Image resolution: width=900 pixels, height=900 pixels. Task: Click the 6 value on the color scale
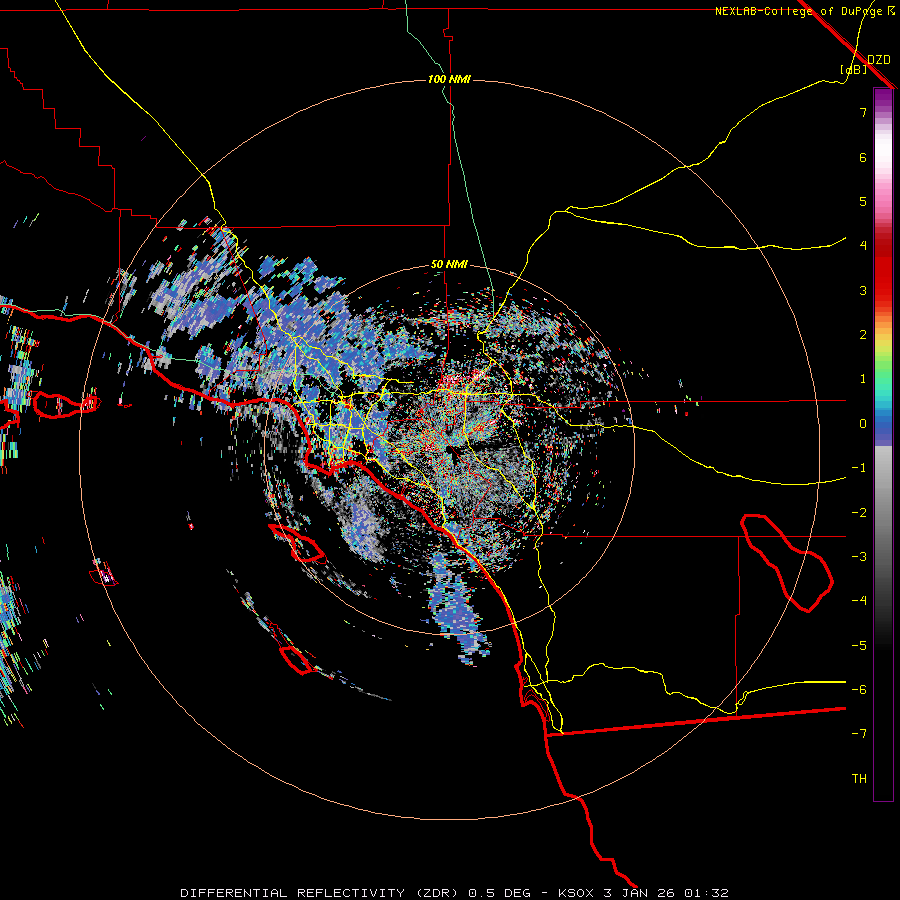(863, 157)
